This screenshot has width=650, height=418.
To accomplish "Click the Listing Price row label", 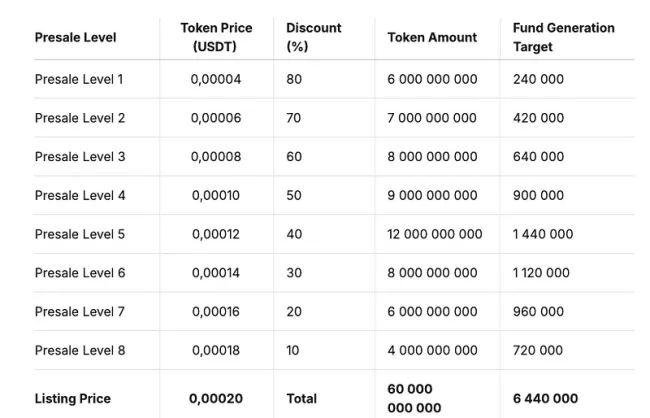I will click(73, 398).
